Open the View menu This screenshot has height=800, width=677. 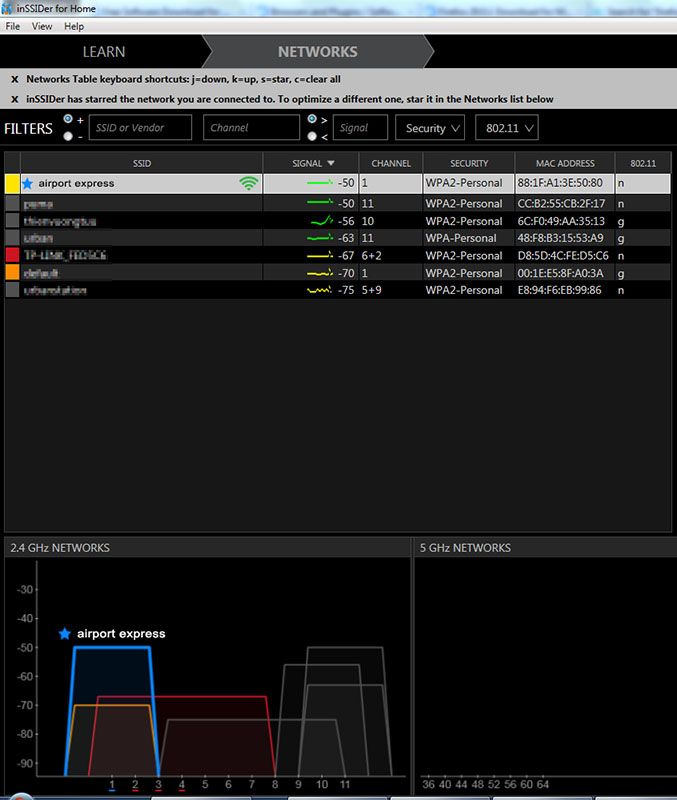click(x=42, y=27)
